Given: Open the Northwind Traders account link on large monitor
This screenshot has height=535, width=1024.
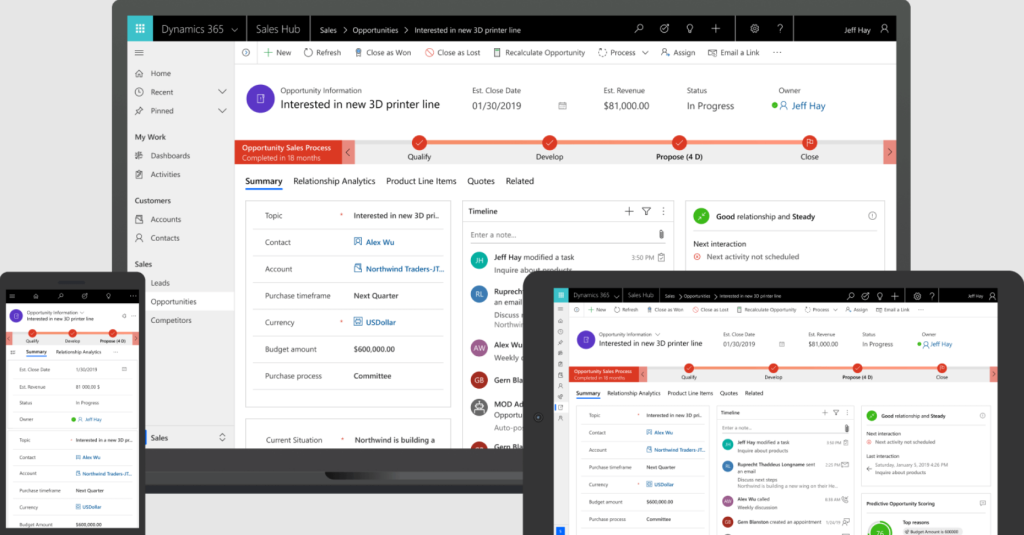Looking at the screenshot, I should tap(396, 269).
